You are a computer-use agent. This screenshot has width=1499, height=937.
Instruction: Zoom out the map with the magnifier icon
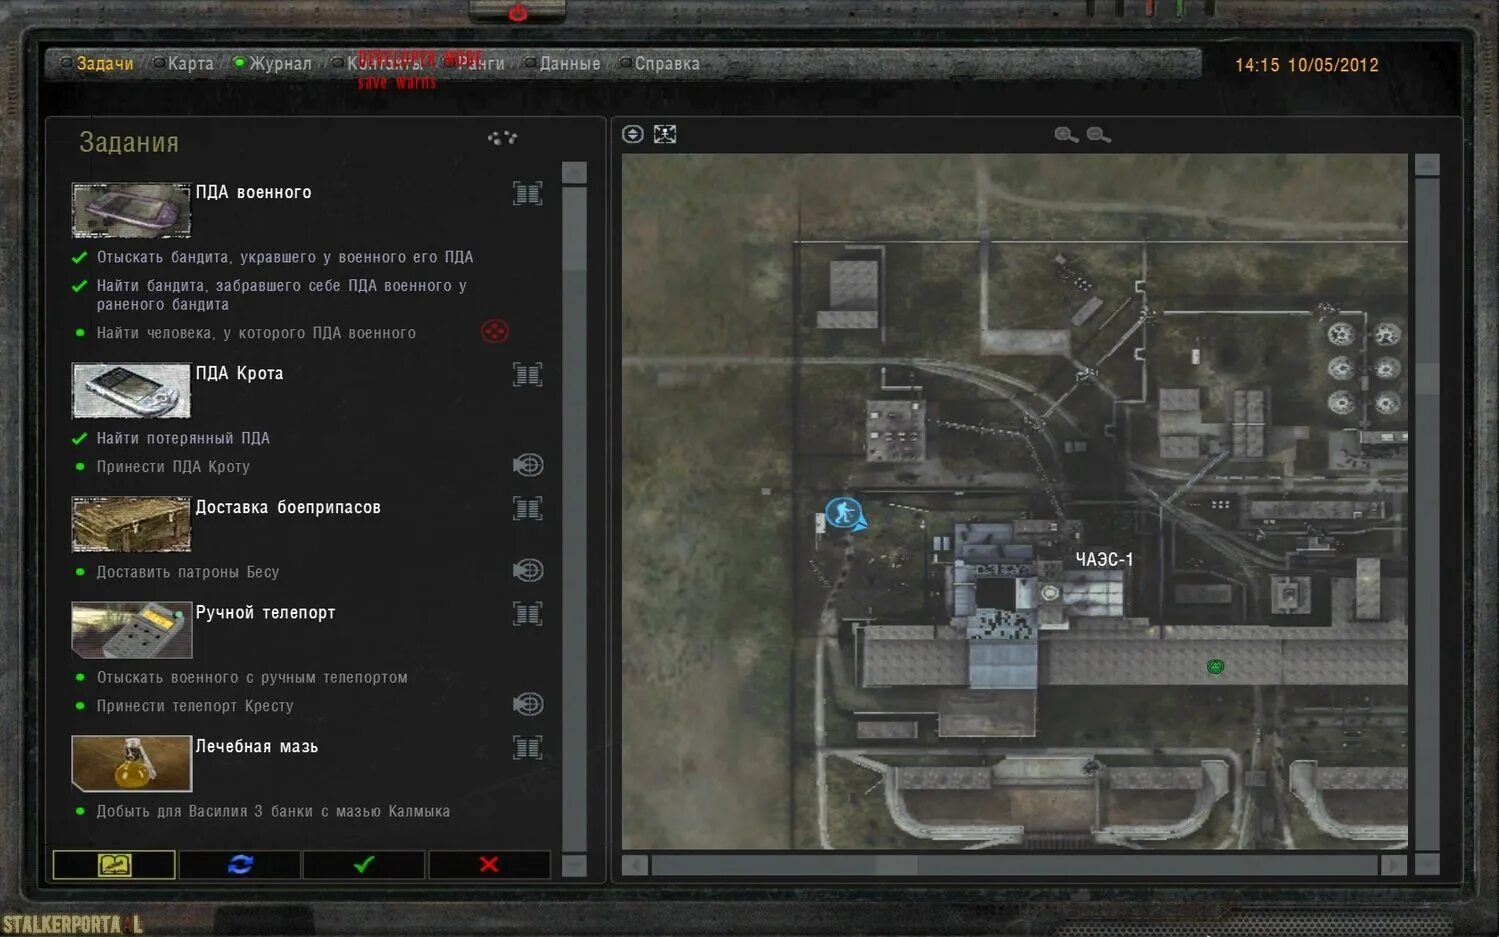(1098, 135)
